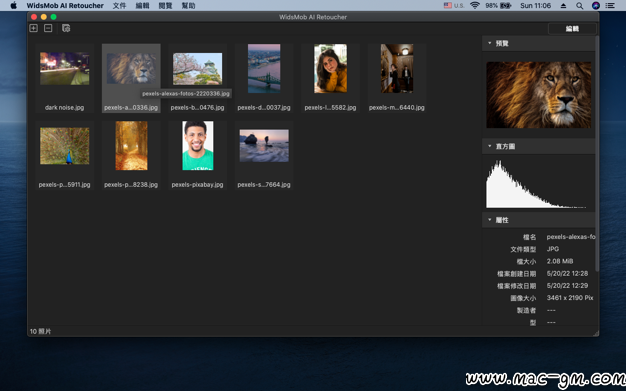Image resolution: width=626 pixels, height=391 pixels.
Task: Open Siri from the menu bar
Action: 596,6
